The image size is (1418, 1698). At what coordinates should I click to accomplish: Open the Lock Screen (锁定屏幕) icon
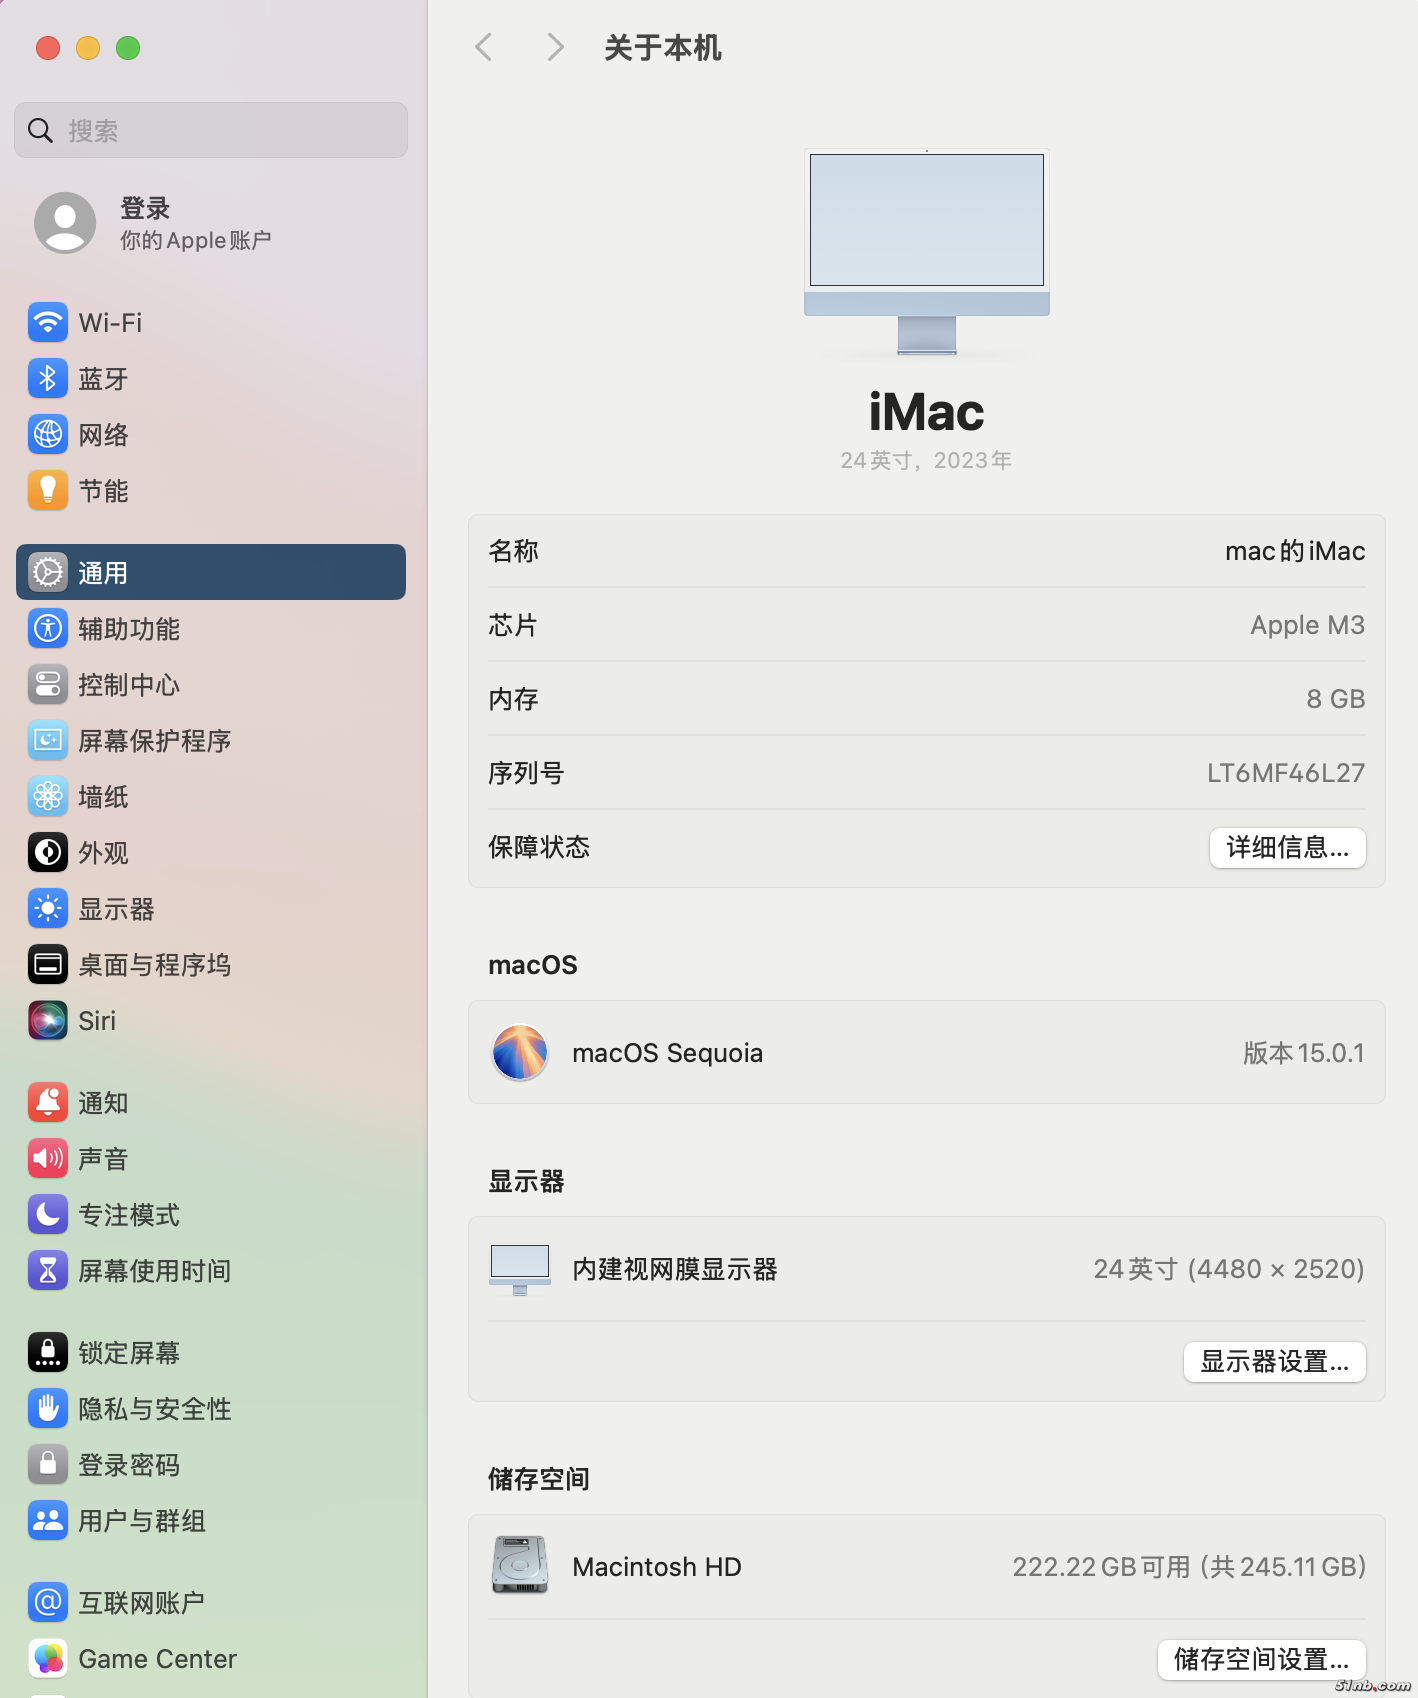click(x=48, y=1352)
